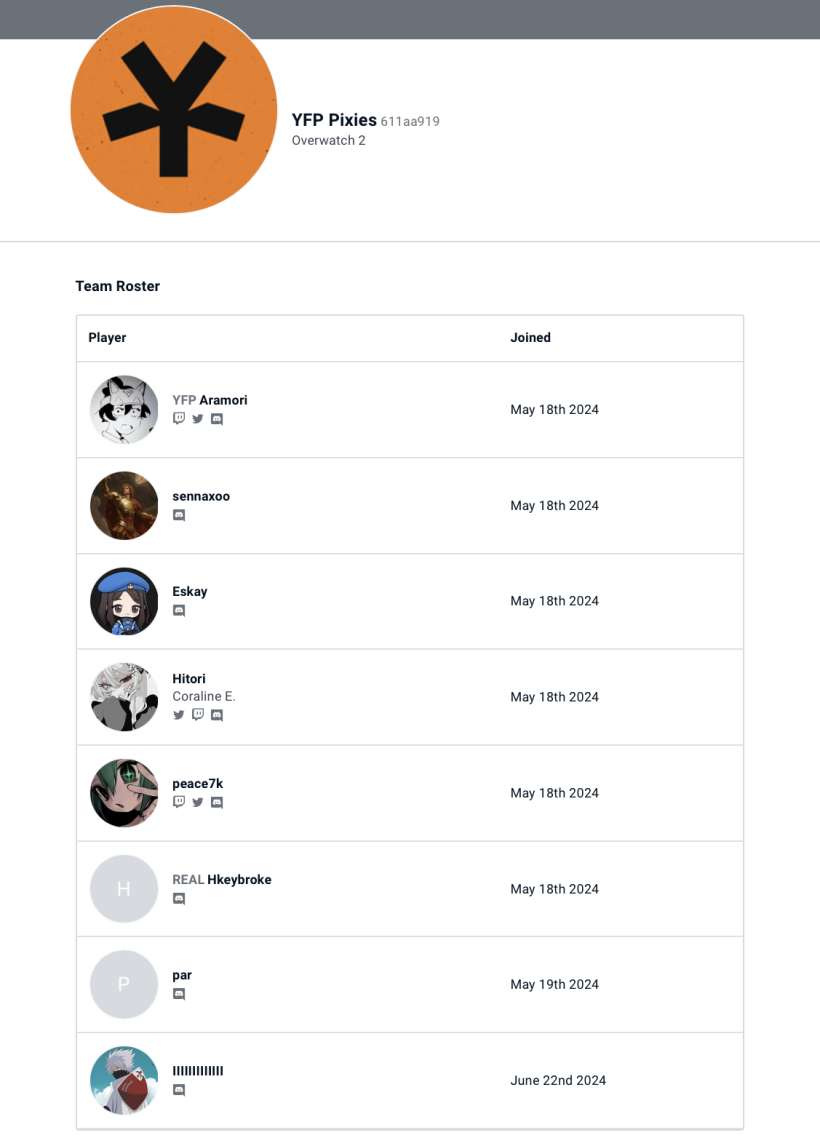Open peace7k's Twitter icon

pyautogui.click(x=197, y=802)
